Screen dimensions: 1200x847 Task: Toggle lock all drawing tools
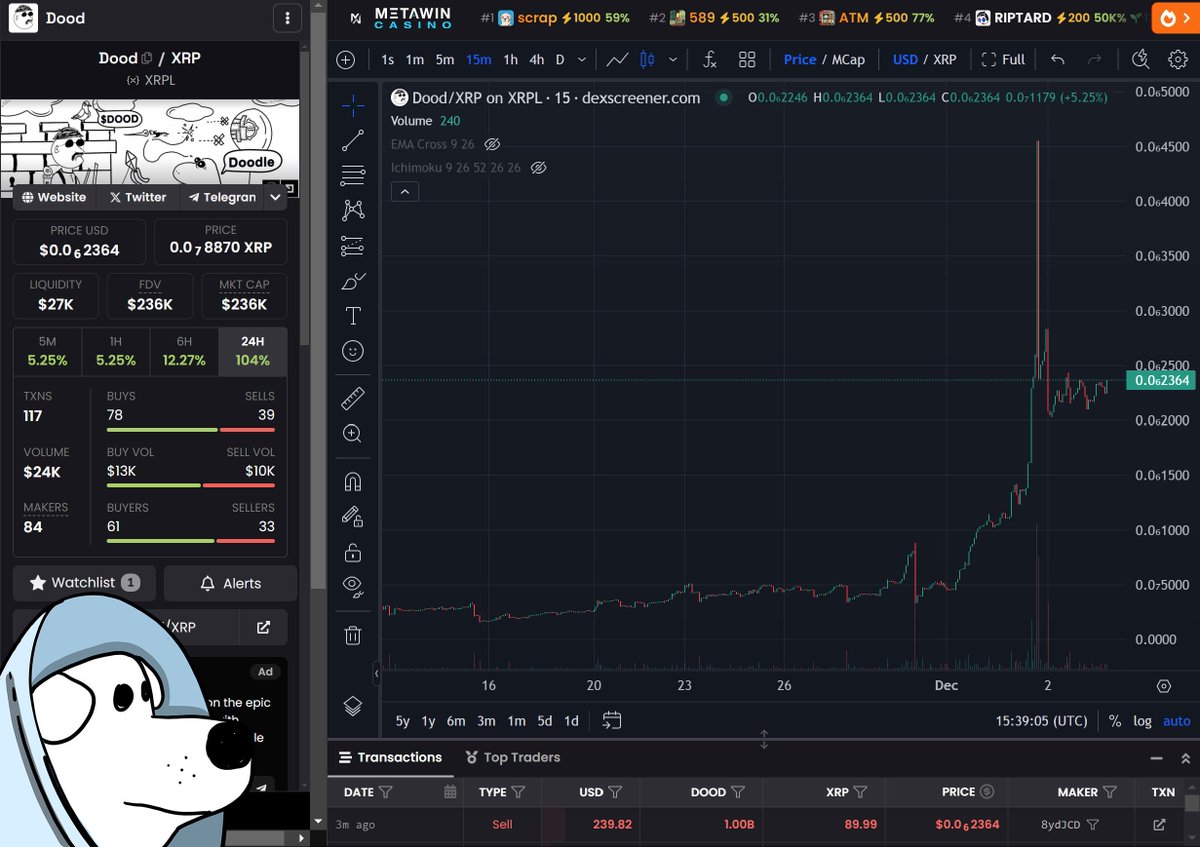tap(353, 552)
